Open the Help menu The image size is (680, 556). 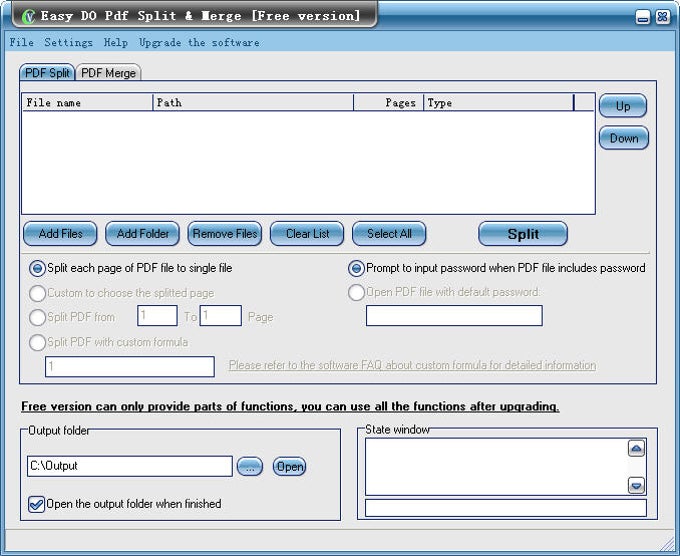click(x=116, y=43)
